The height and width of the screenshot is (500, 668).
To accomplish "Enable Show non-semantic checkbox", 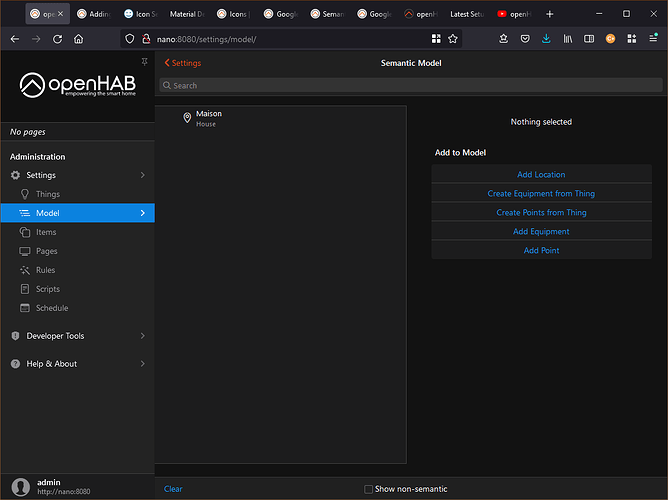I will point(369,489).
